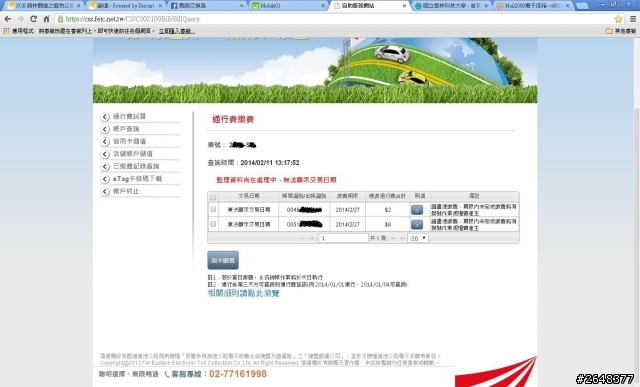Screen dimensions: 640x387
Task: Switch to the Facebook tab
Action: (x=207, y=6)
